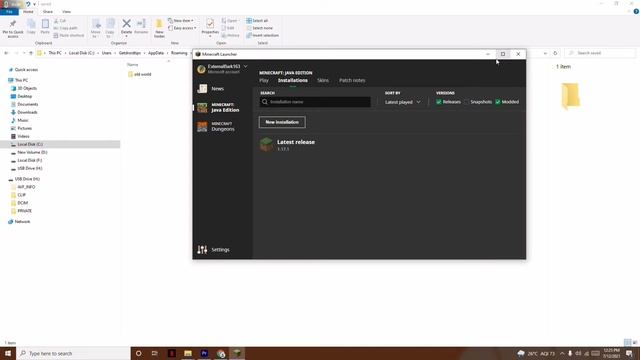The image size is (640, 360).
Task: Toggle the Releases versions checkbox
Action: (x=439, y=102)
